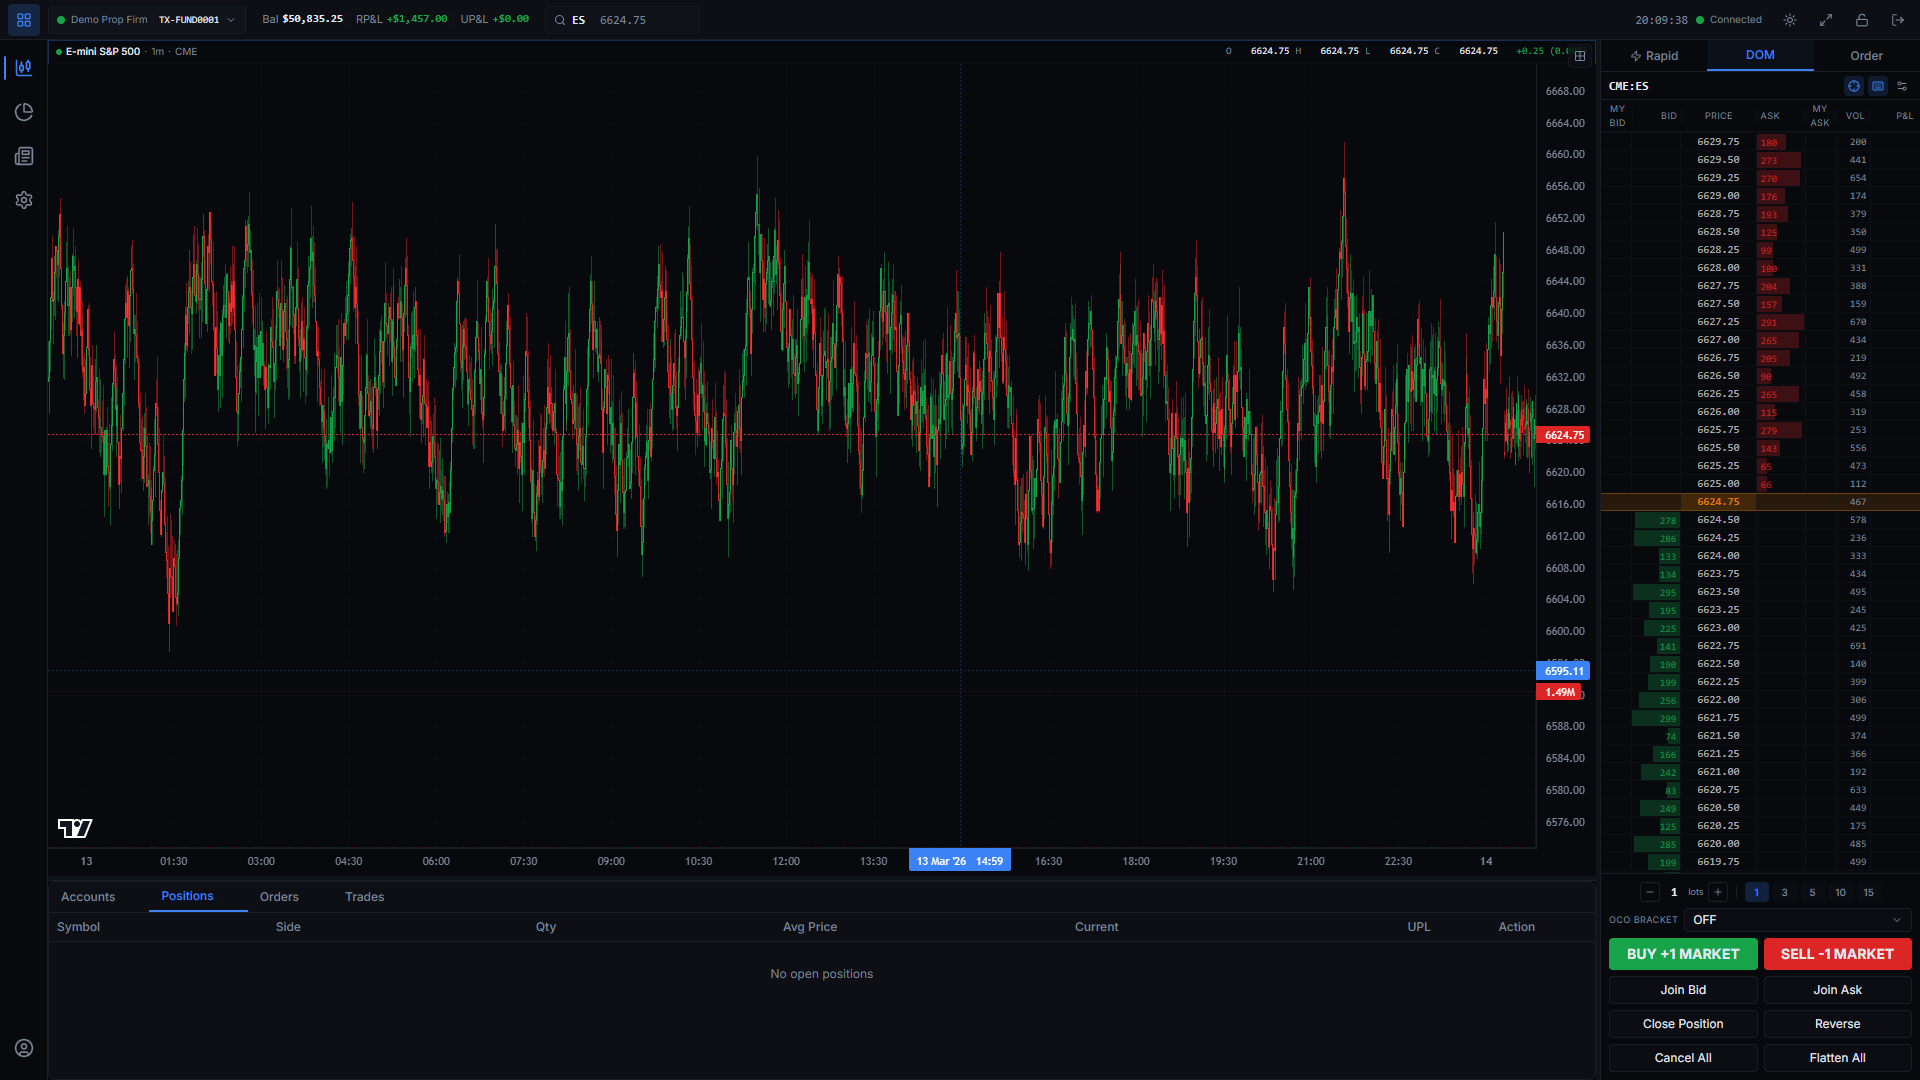Open the Trades tab
This screenshot has height=1080, width=1920.
(x=364, y=897)
